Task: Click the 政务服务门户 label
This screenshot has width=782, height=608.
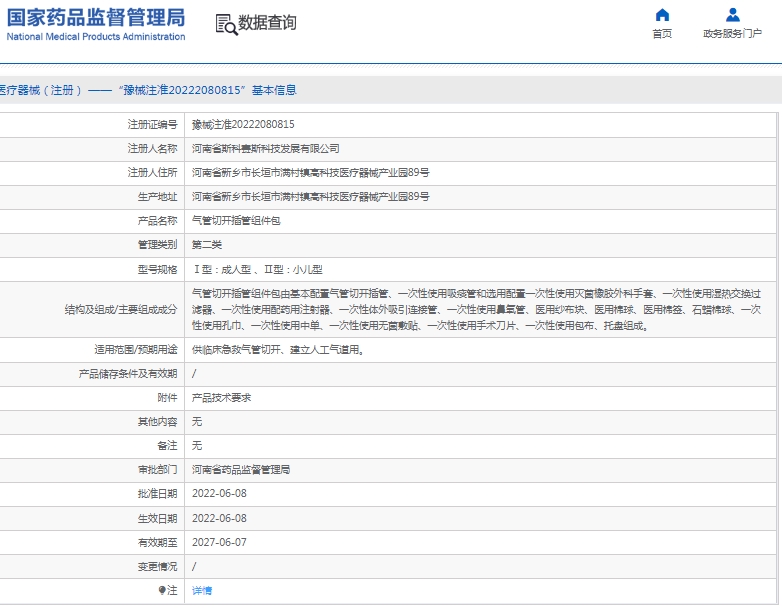Action: pos(733,33)
